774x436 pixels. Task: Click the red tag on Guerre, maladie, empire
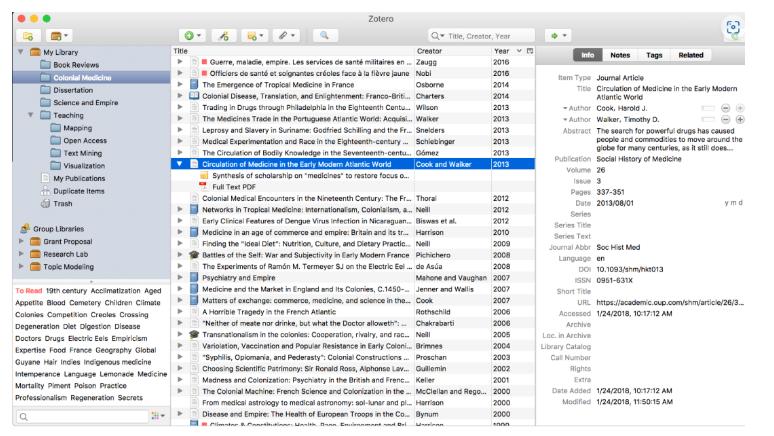point(204,62)
